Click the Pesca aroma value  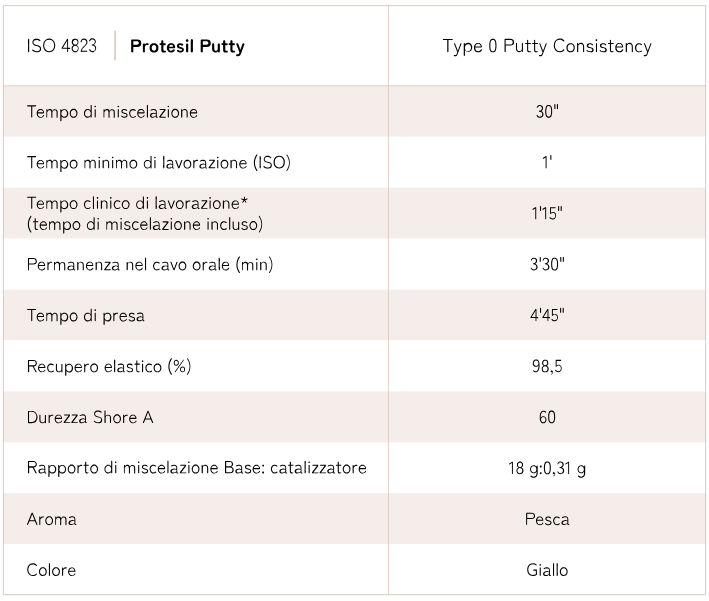[x=547, y=519]
